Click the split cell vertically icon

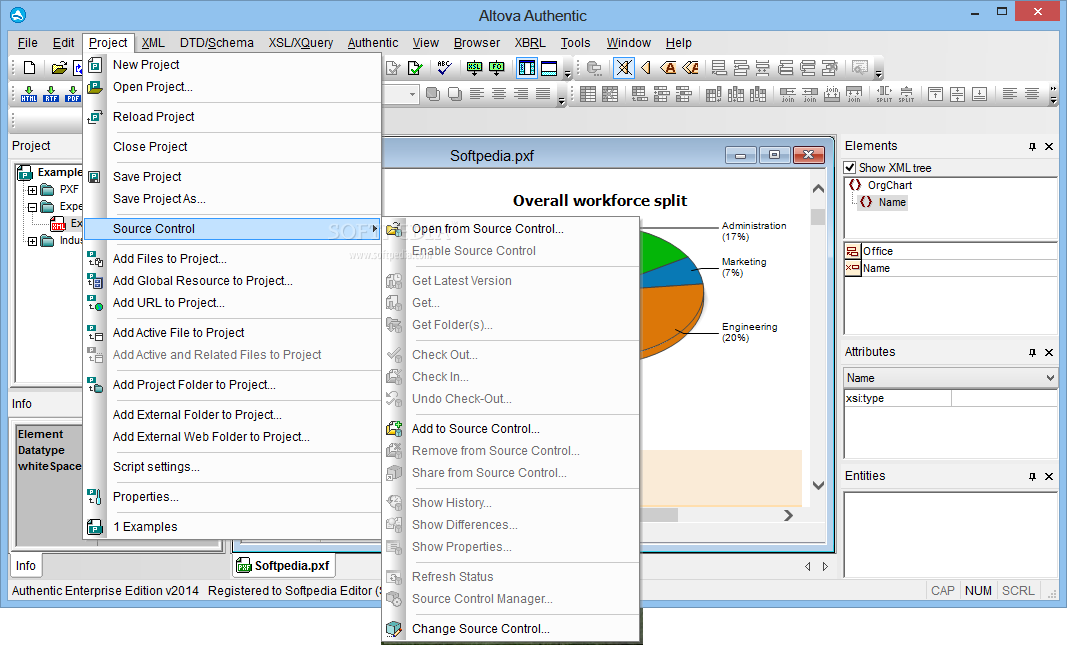(906, 94)
